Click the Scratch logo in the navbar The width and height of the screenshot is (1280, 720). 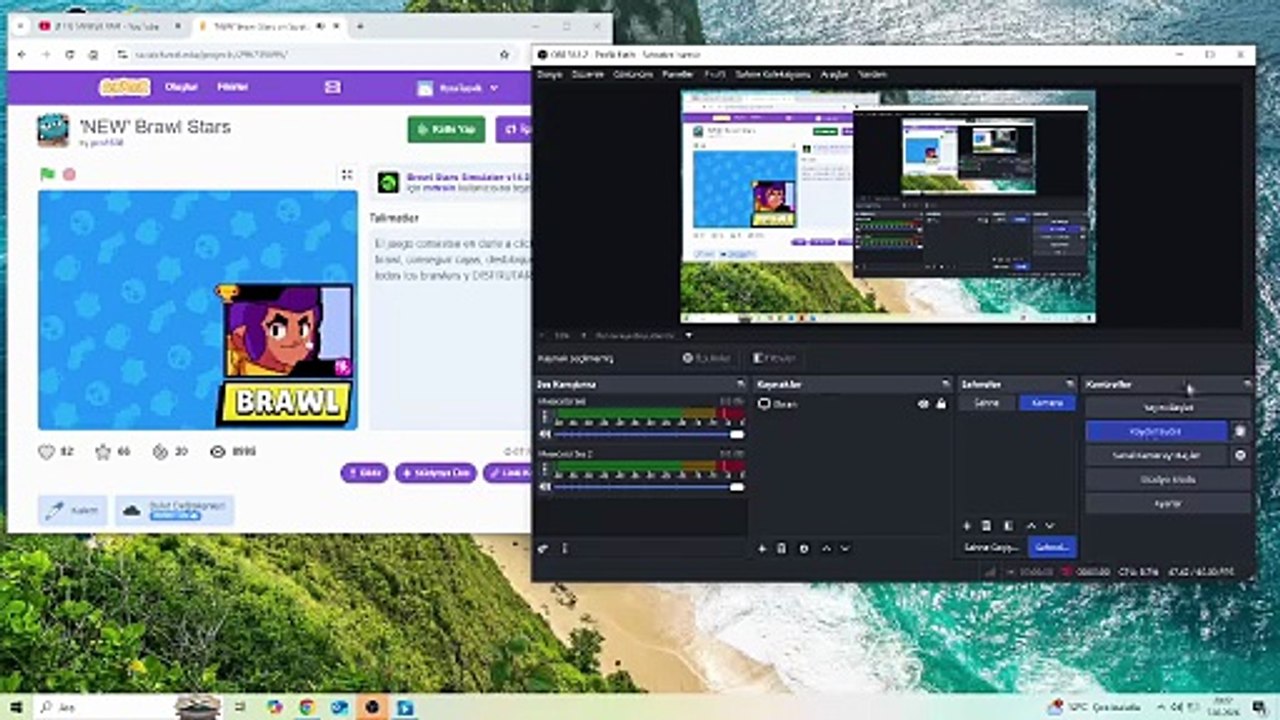pyautogui.click(x=124, y=87)
